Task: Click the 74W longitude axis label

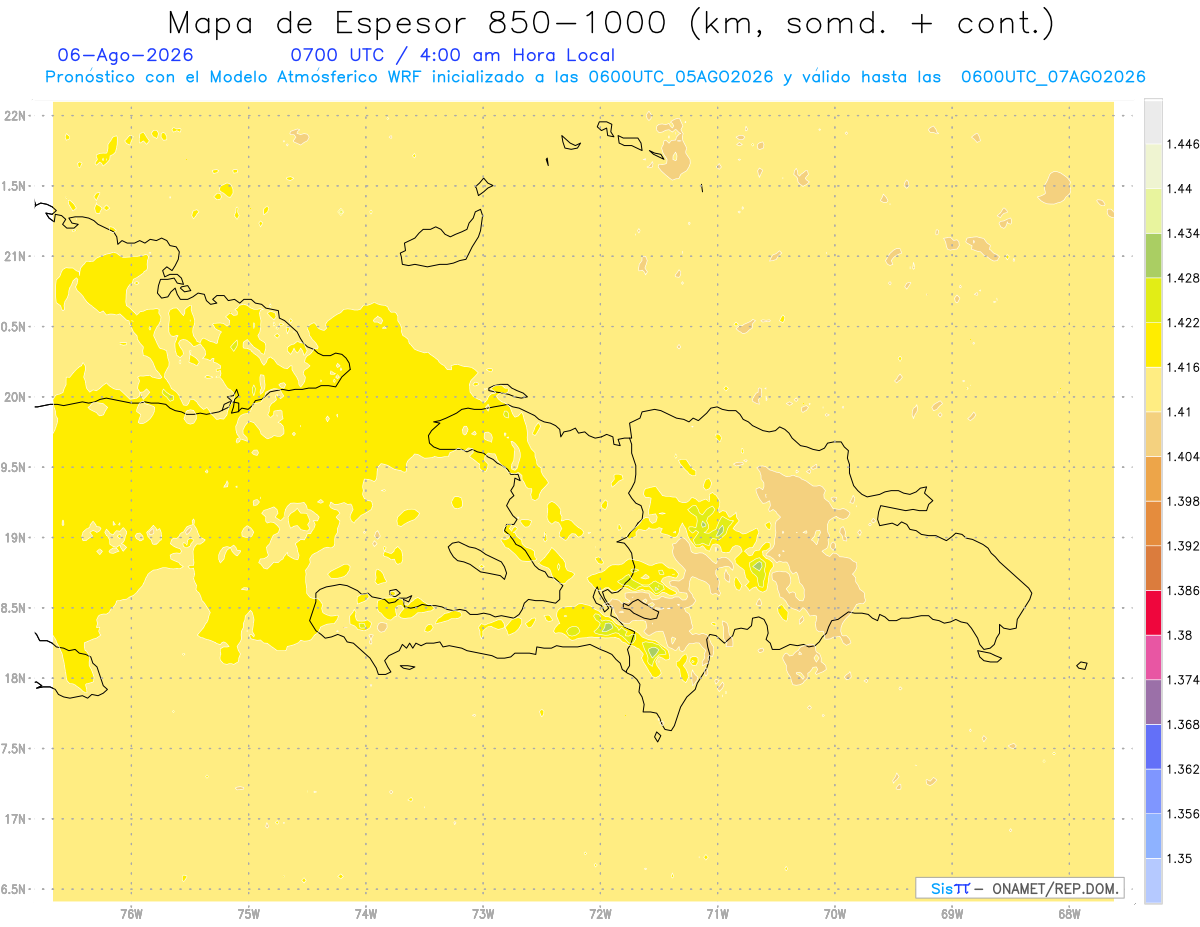Action: (x=366, y=914)
